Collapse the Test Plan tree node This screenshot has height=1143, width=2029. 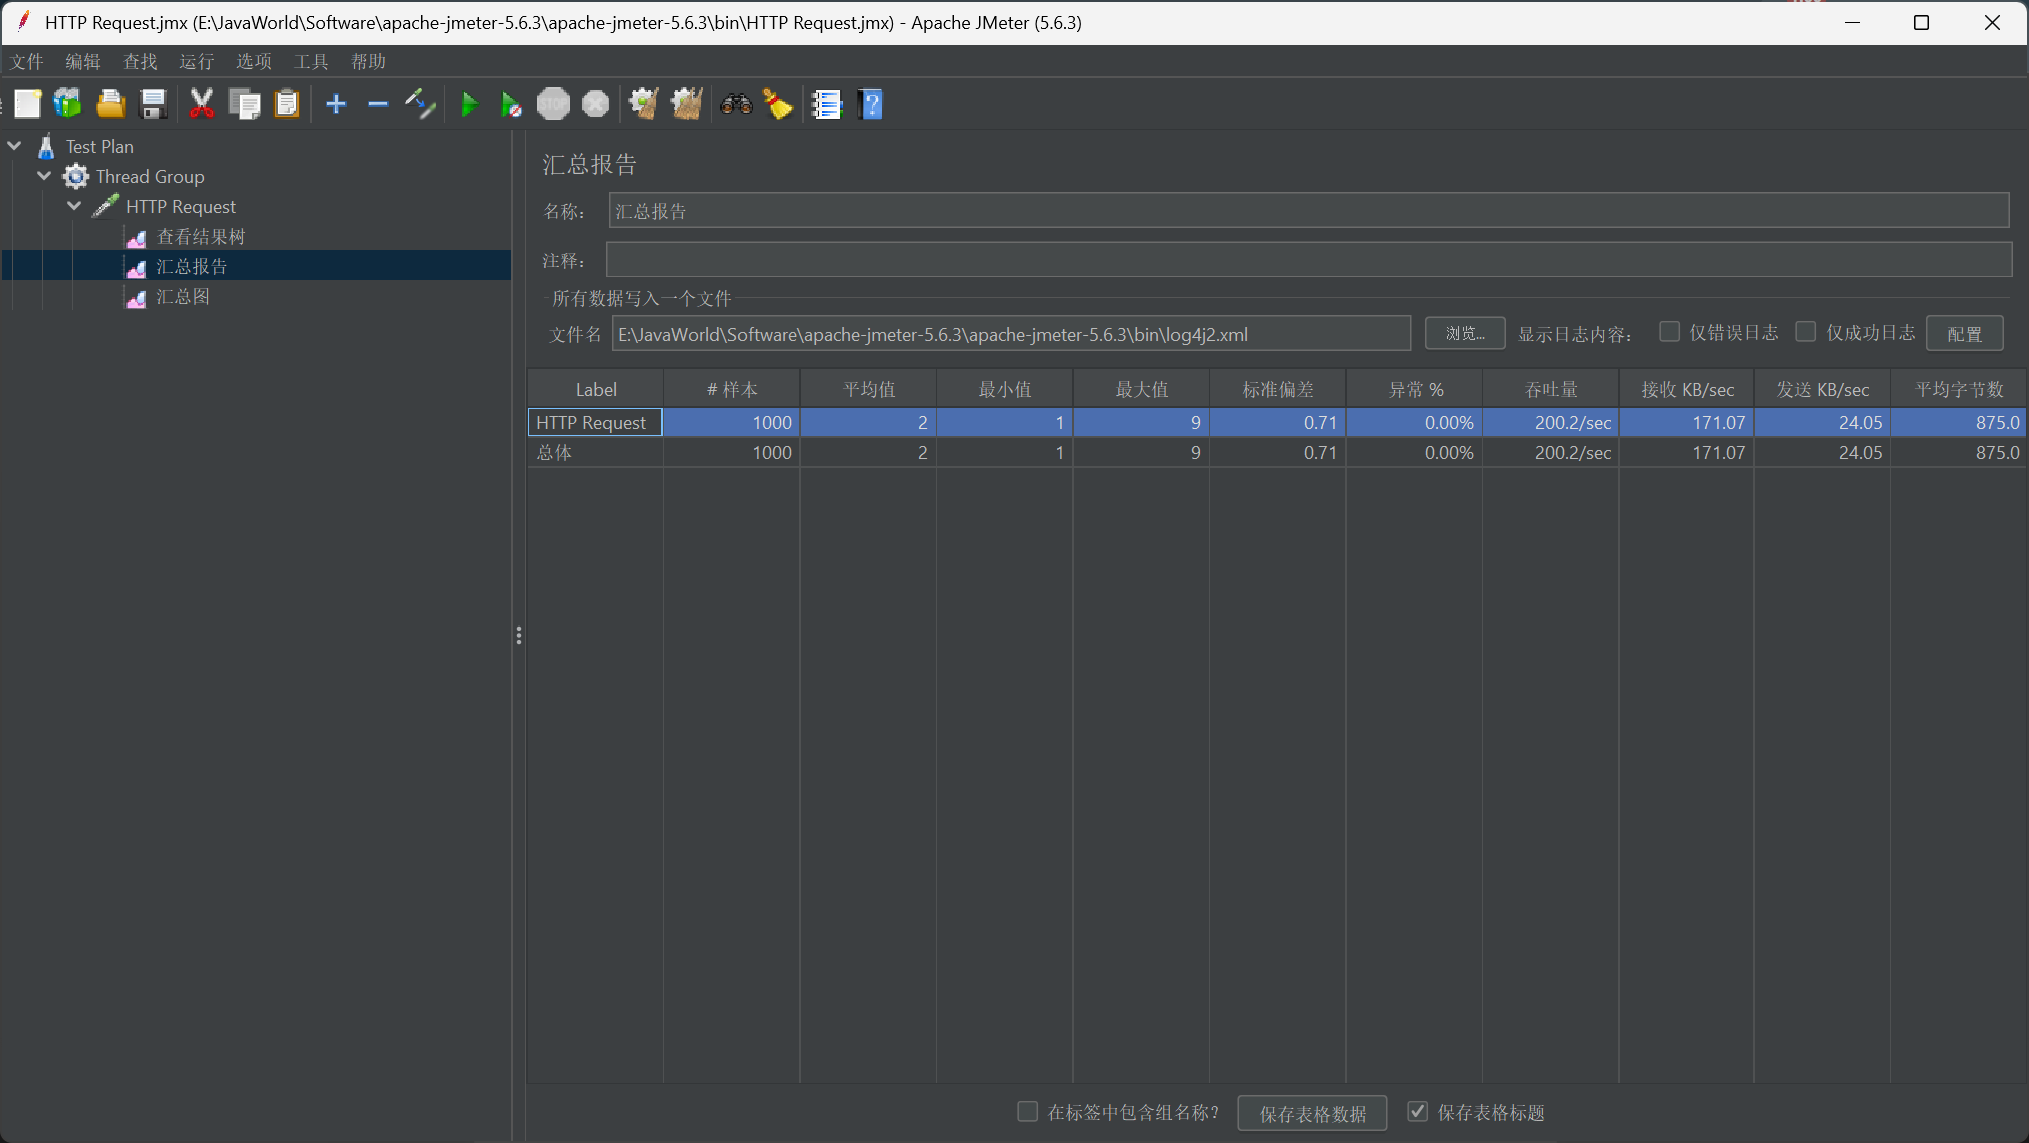[x=15, y=146]
